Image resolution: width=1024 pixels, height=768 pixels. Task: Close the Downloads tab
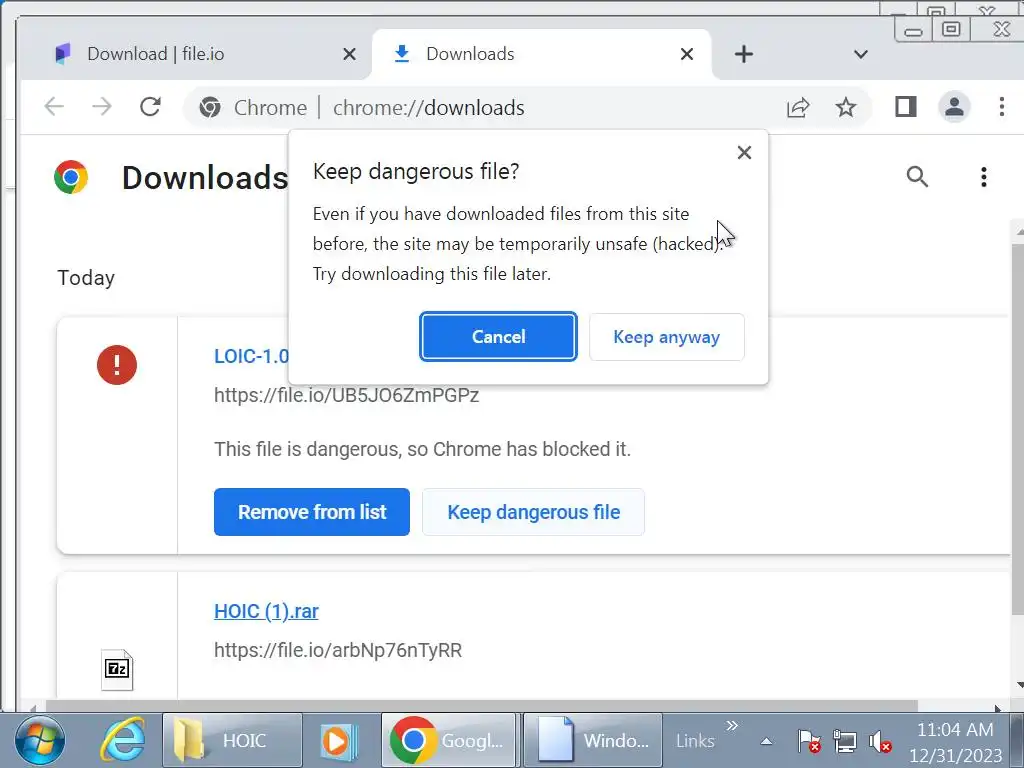(x=686, y=54)
